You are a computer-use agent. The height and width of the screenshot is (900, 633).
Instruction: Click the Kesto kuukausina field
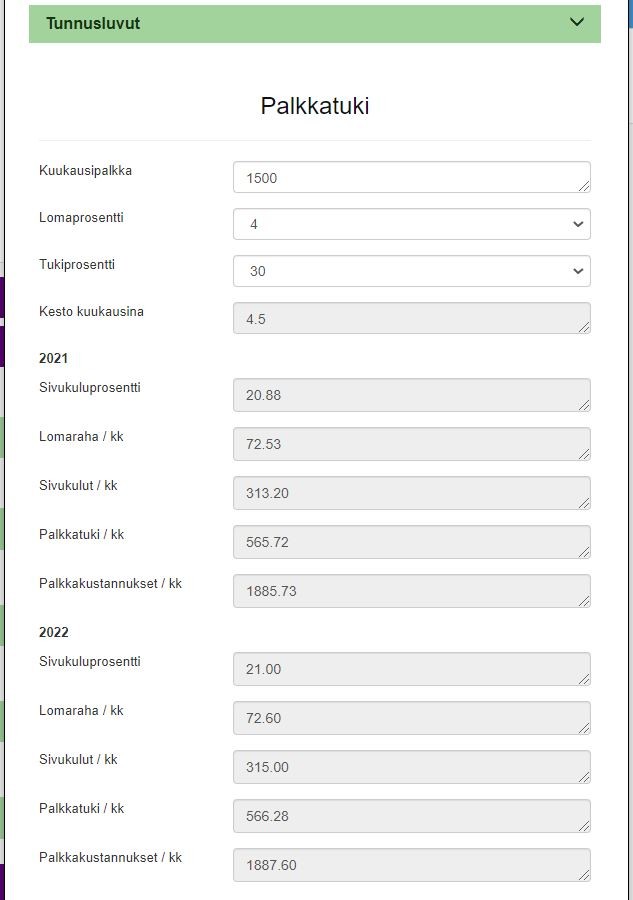(411, 318)
